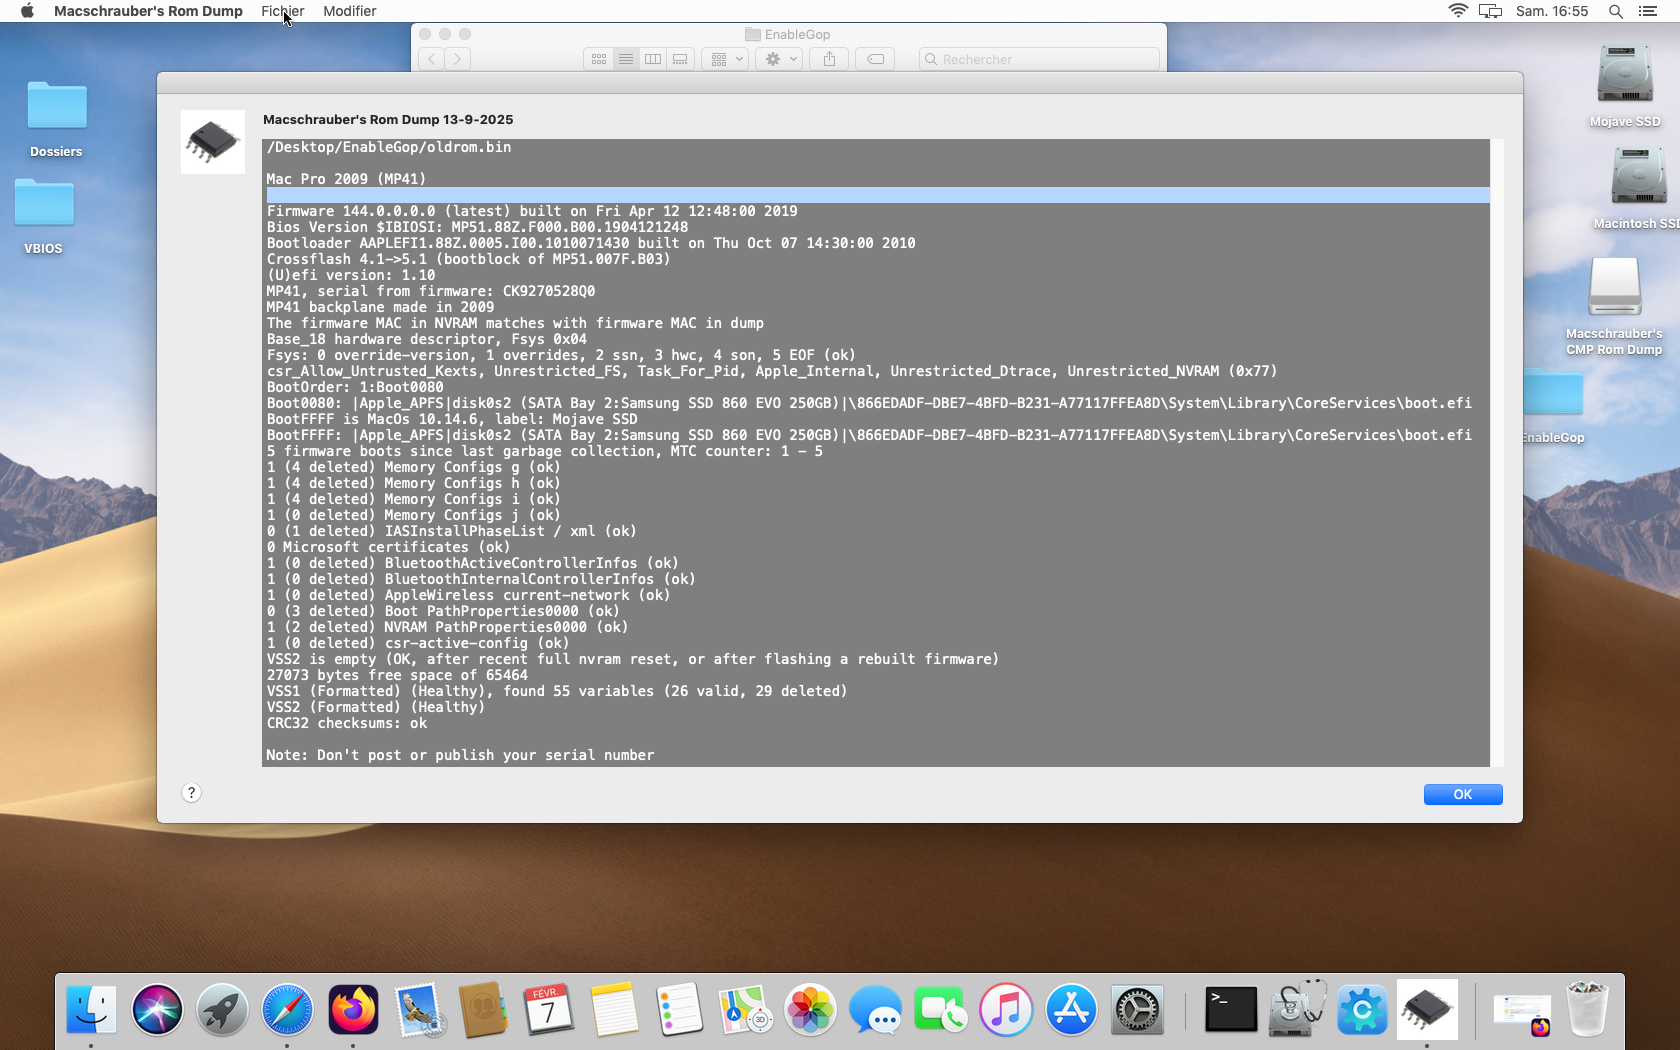Go back in the EnableGop Finder window
Viewport: 1680px width, 1050px height.
click(x=432, y=59)
